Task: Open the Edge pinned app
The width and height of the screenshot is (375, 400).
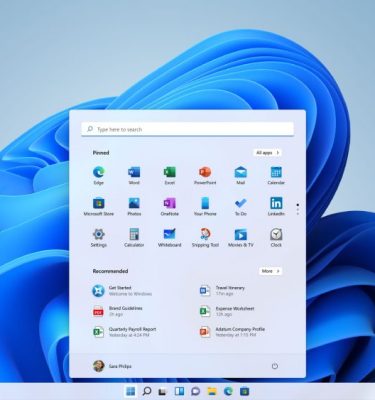Action: click(x=99, y=176)
